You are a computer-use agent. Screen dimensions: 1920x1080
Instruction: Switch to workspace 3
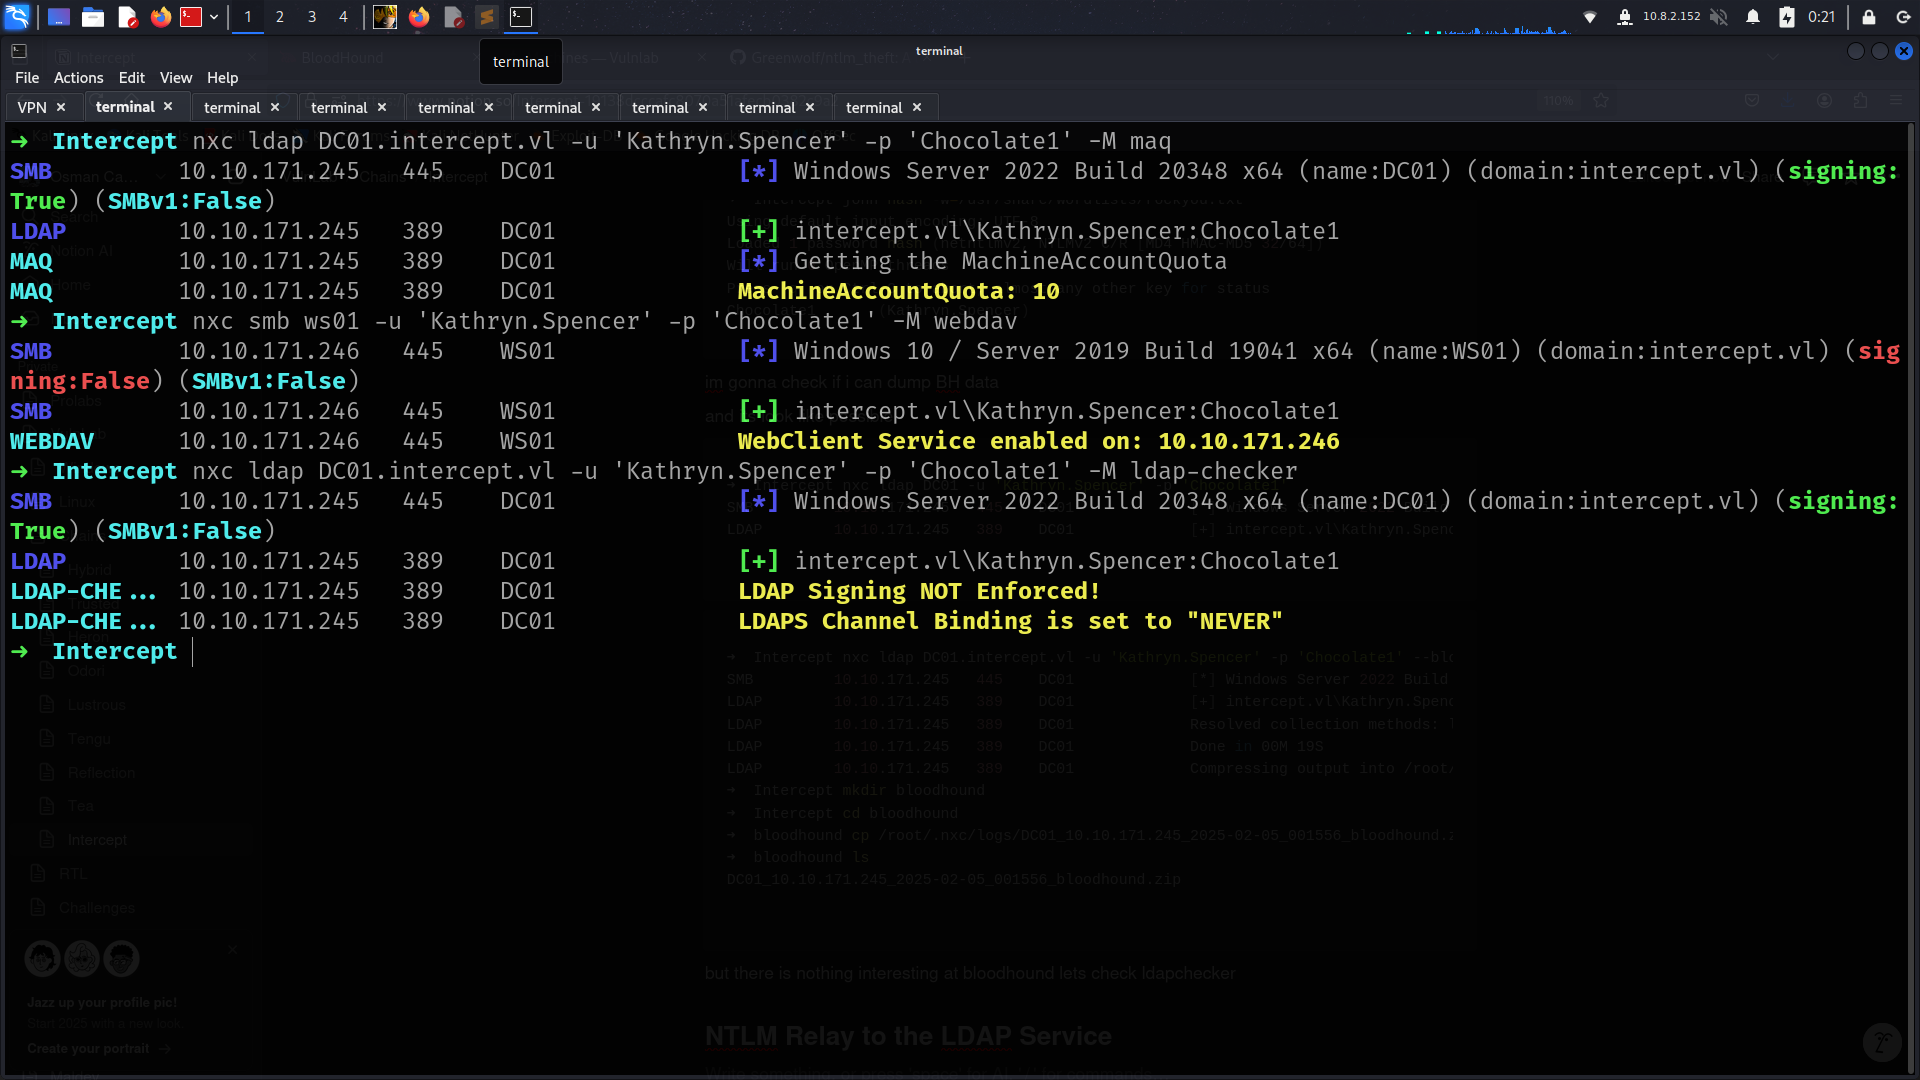(312, 17)
